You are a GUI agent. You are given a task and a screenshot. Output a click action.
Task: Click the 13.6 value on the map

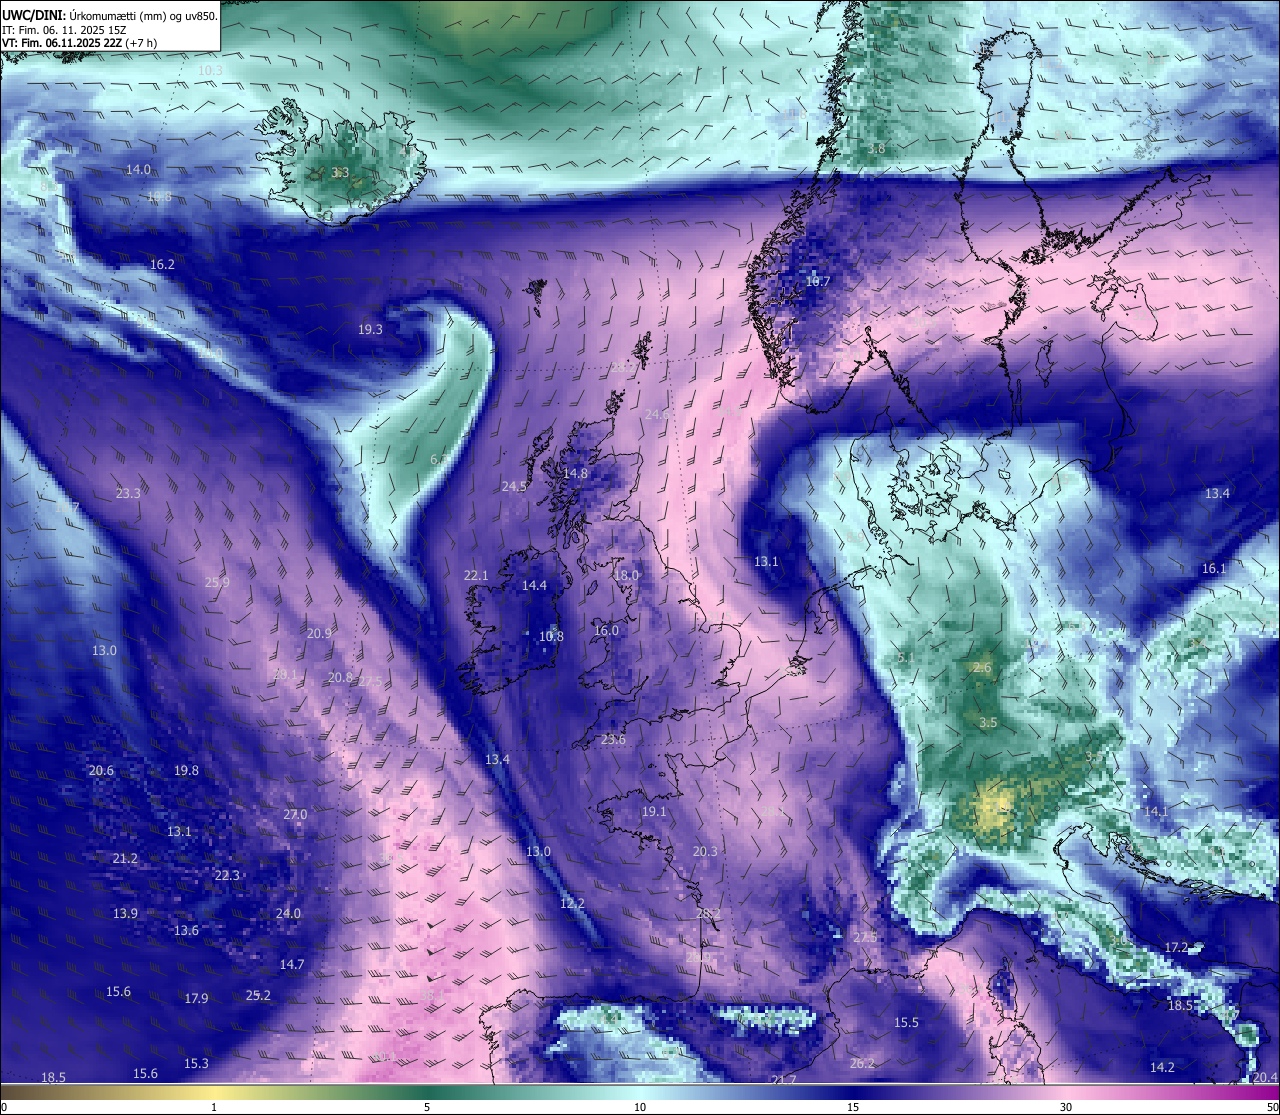coord(186,930)
